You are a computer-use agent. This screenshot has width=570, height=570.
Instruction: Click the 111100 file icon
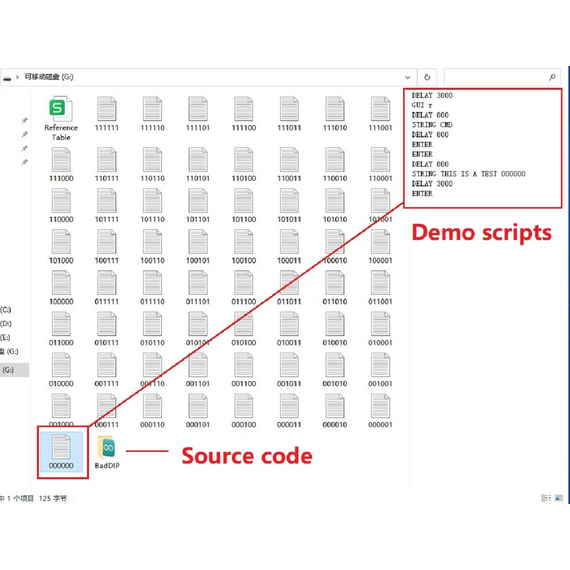click(x=244, y=108)
